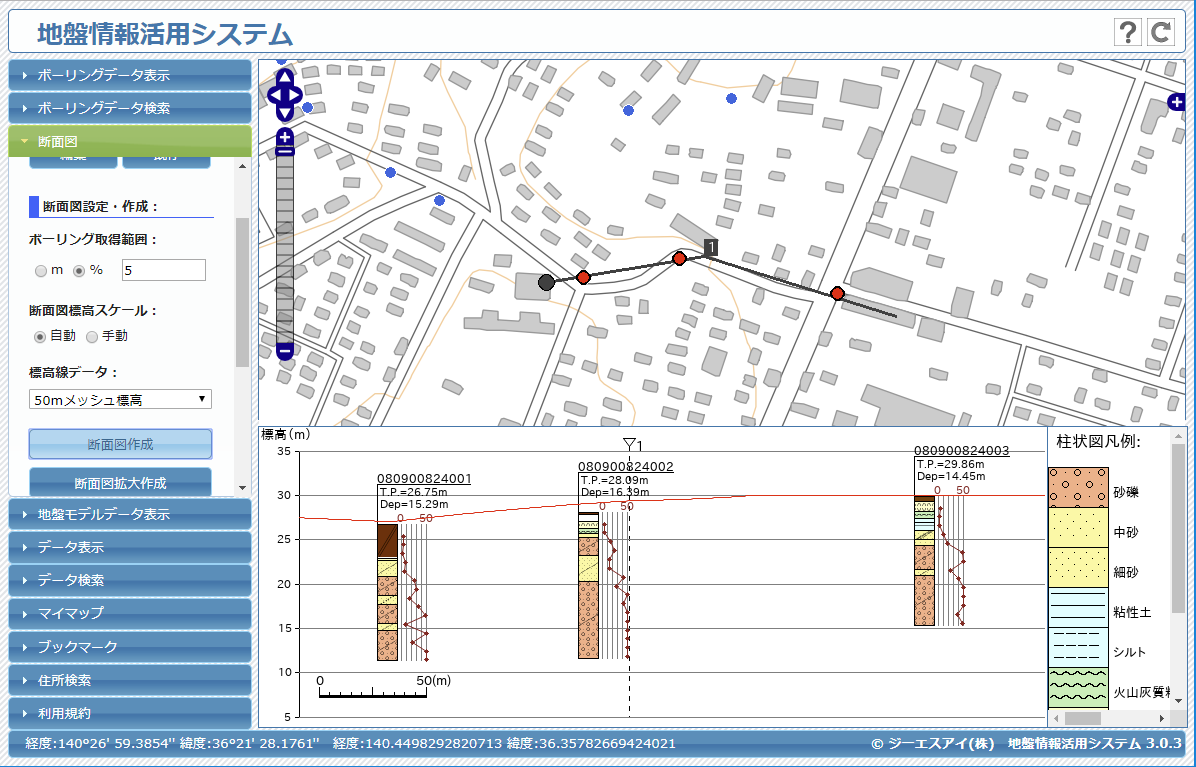
Task: Click boring ID link 080900824003
Action: (962, 451)
